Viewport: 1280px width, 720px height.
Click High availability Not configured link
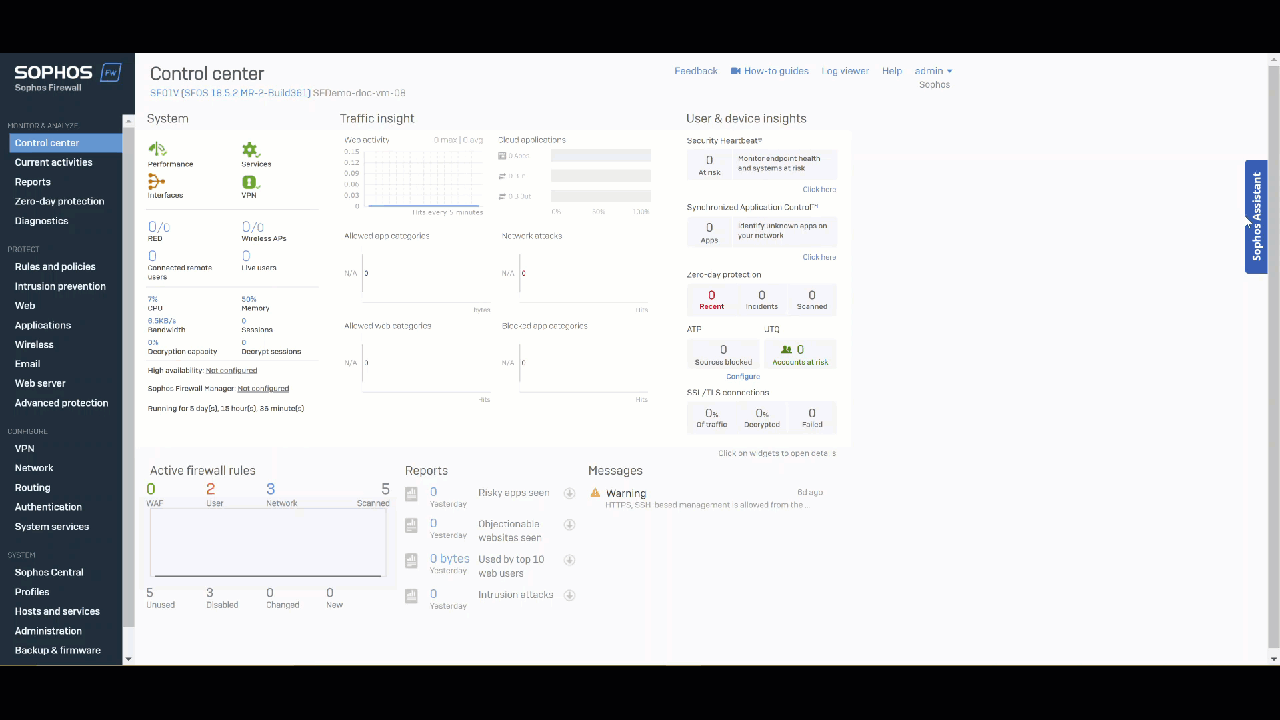pos(231,370)
